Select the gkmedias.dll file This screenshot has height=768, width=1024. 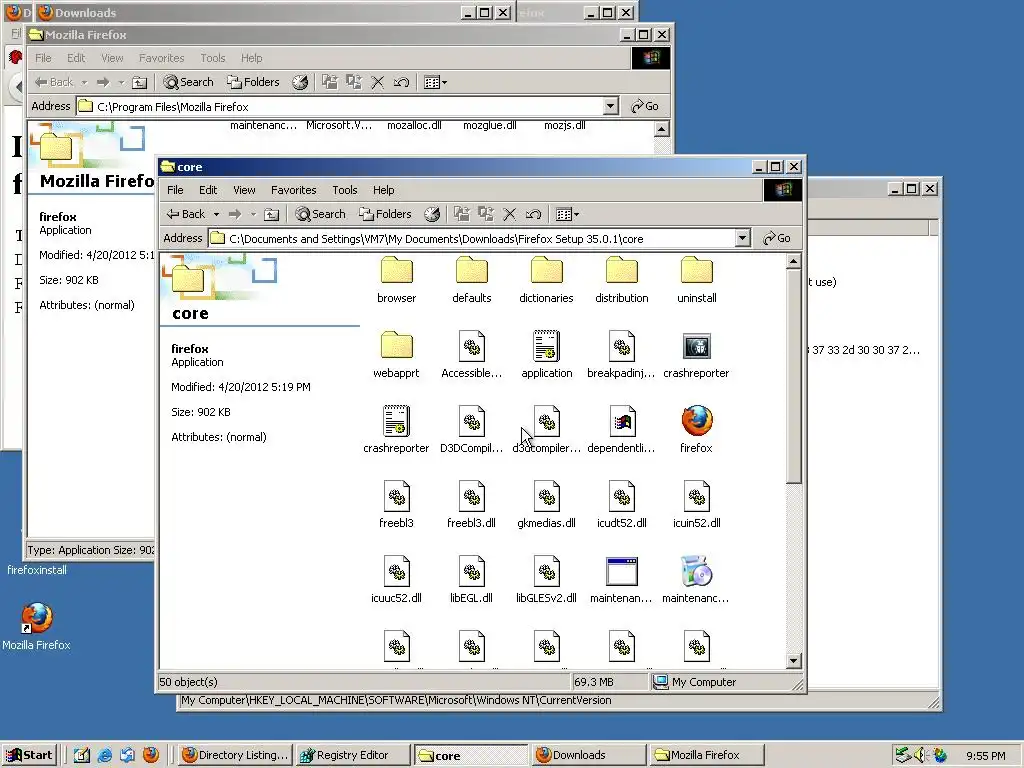[x=547, y=505]
